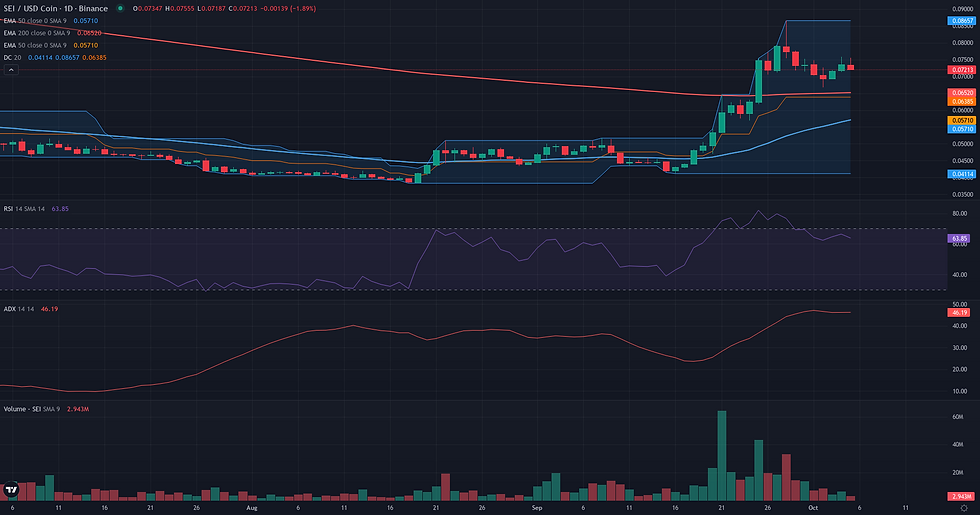980x515 pixels.
Task: Select the EMA 50 legend with orange value
Action: [51, 45]
